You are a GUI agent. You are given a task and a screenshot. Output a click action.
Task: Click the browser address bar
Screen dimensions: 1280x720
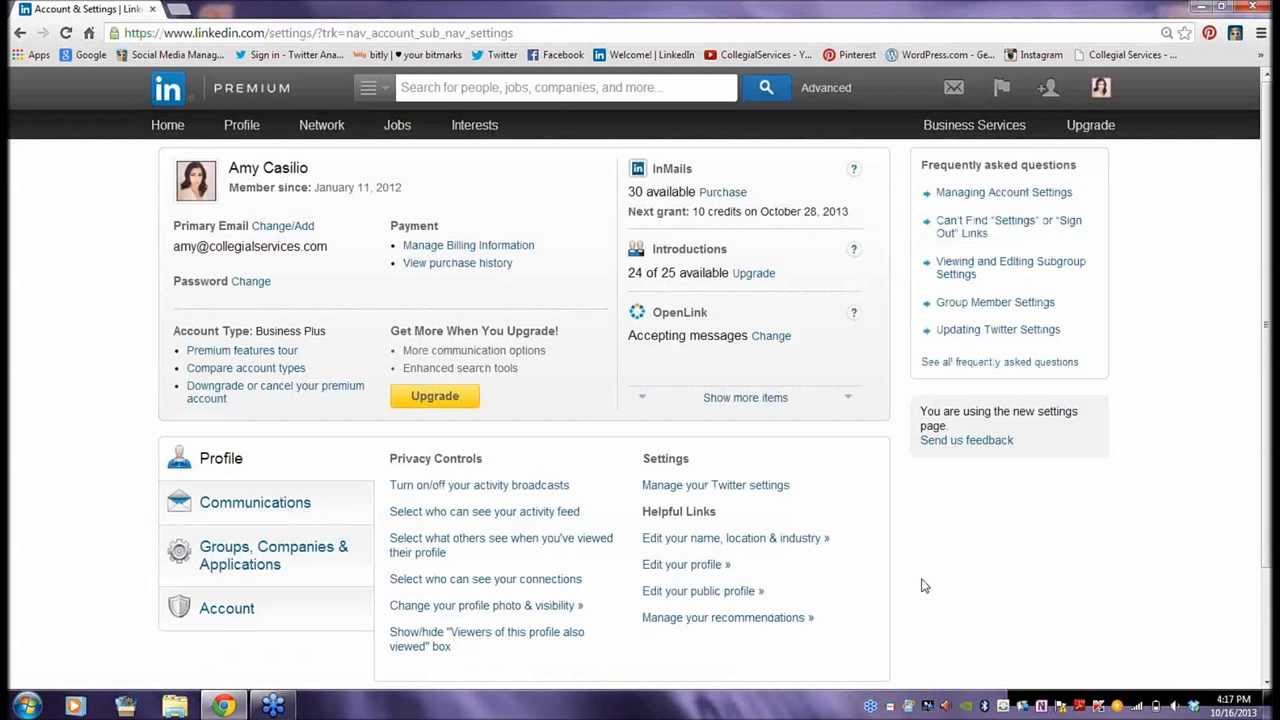coord(635,33)
